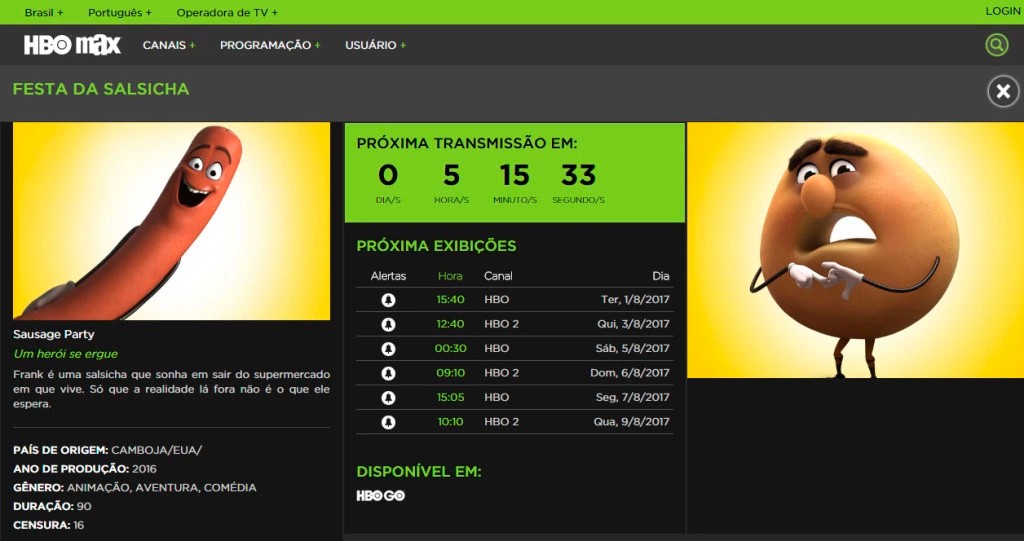Set alert bell for 10:10 Wednesday showing

(x=388, y=422)
